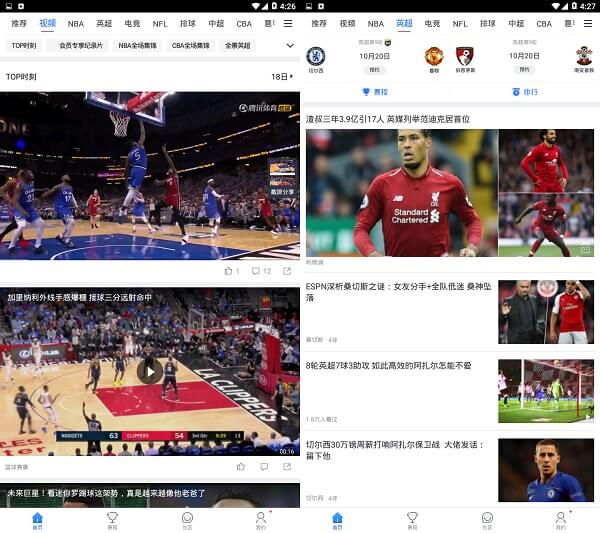The image size is (600, 533).
Task: Tap the Wi-Fi status icon at 4:26
Action: 256,6
